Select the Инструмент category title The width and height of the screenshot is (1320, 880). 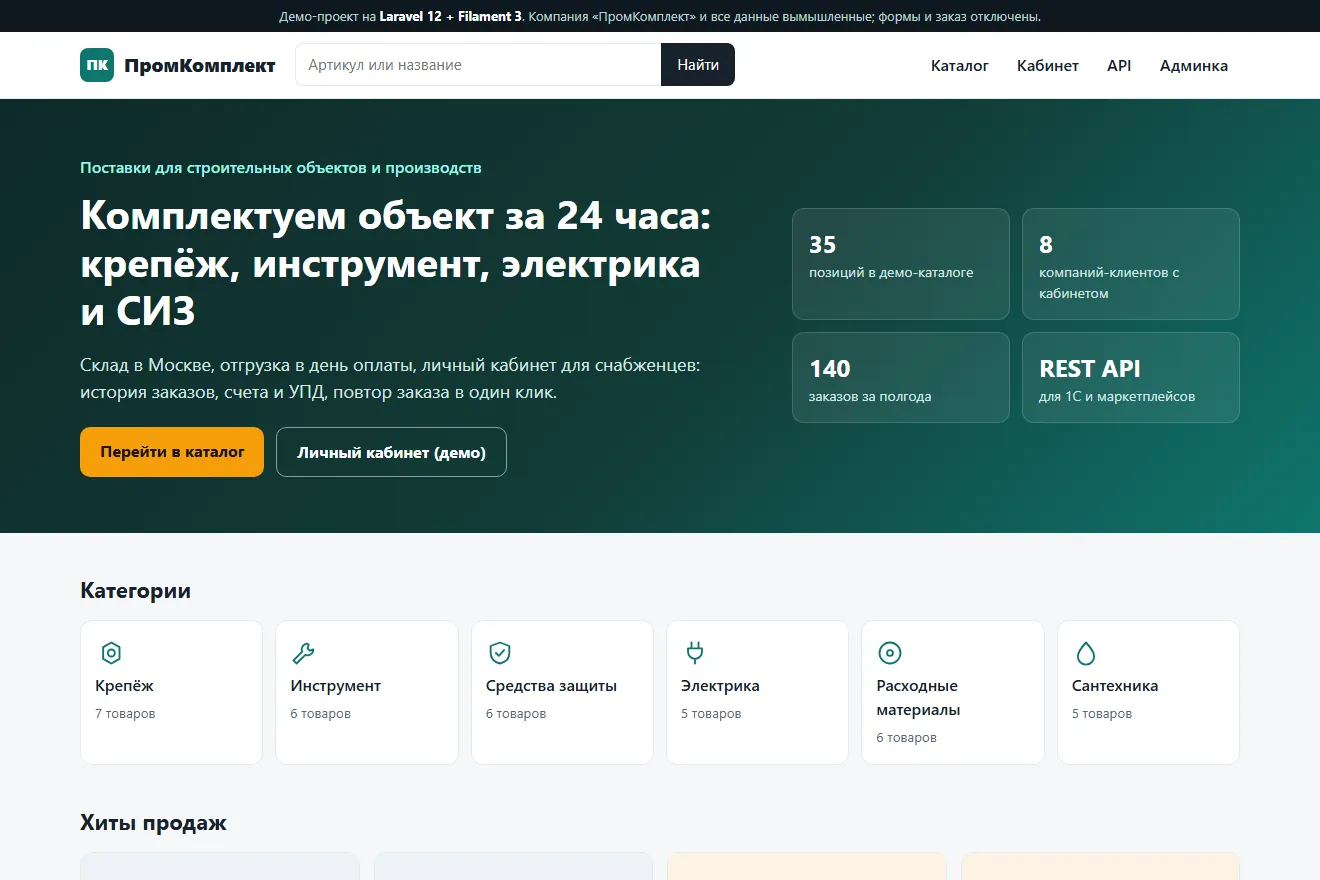[336, 686]
